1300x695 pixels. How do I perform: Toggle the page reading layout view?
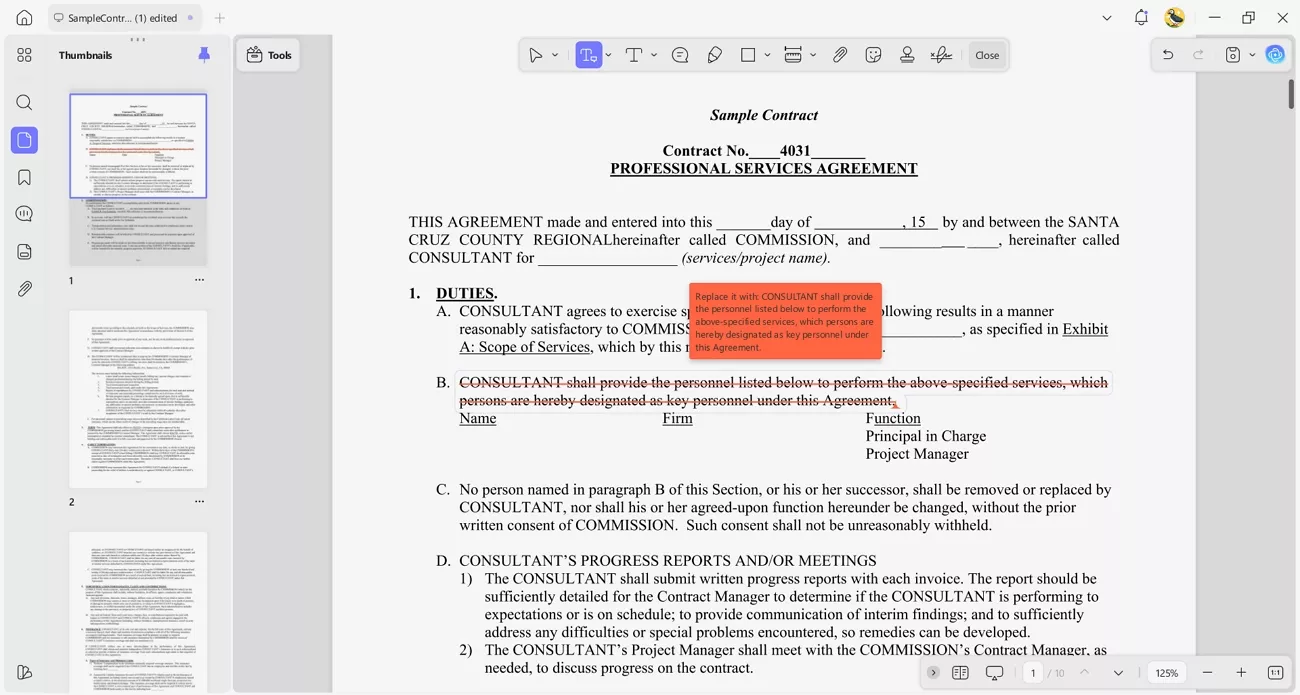960,673
